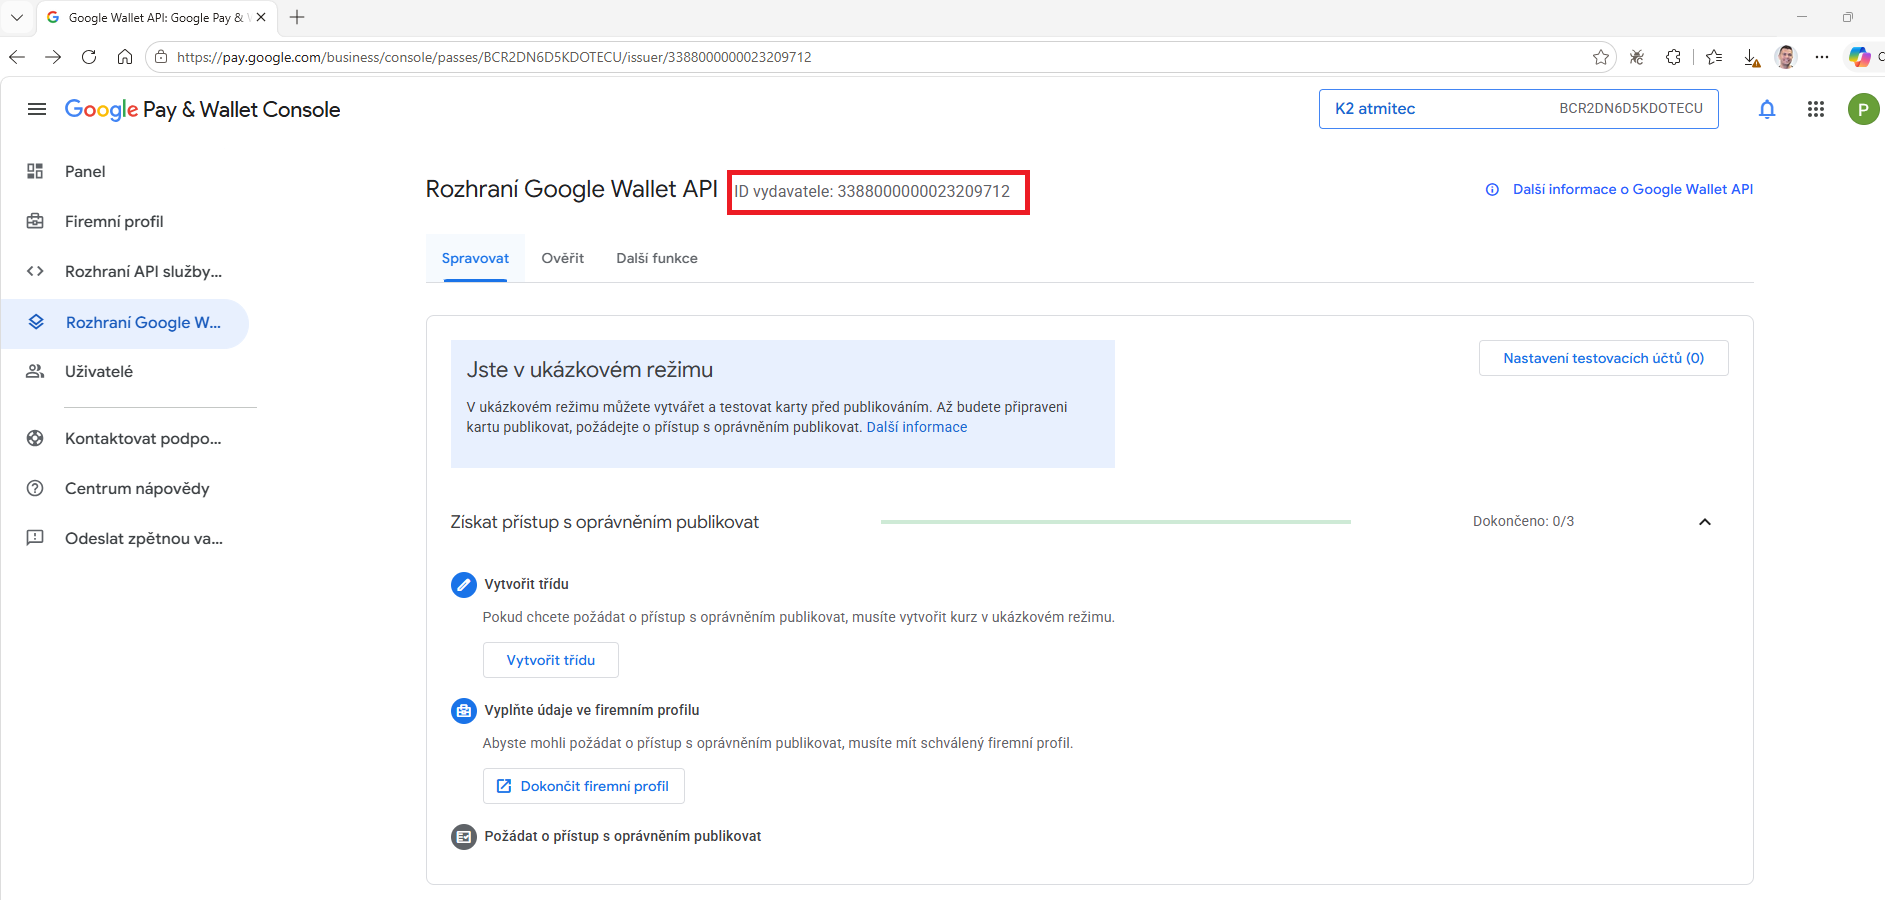This screenshot has width=1885, height=900.
Task: Click the ID vydavatele text
Action: coord(872,191)
